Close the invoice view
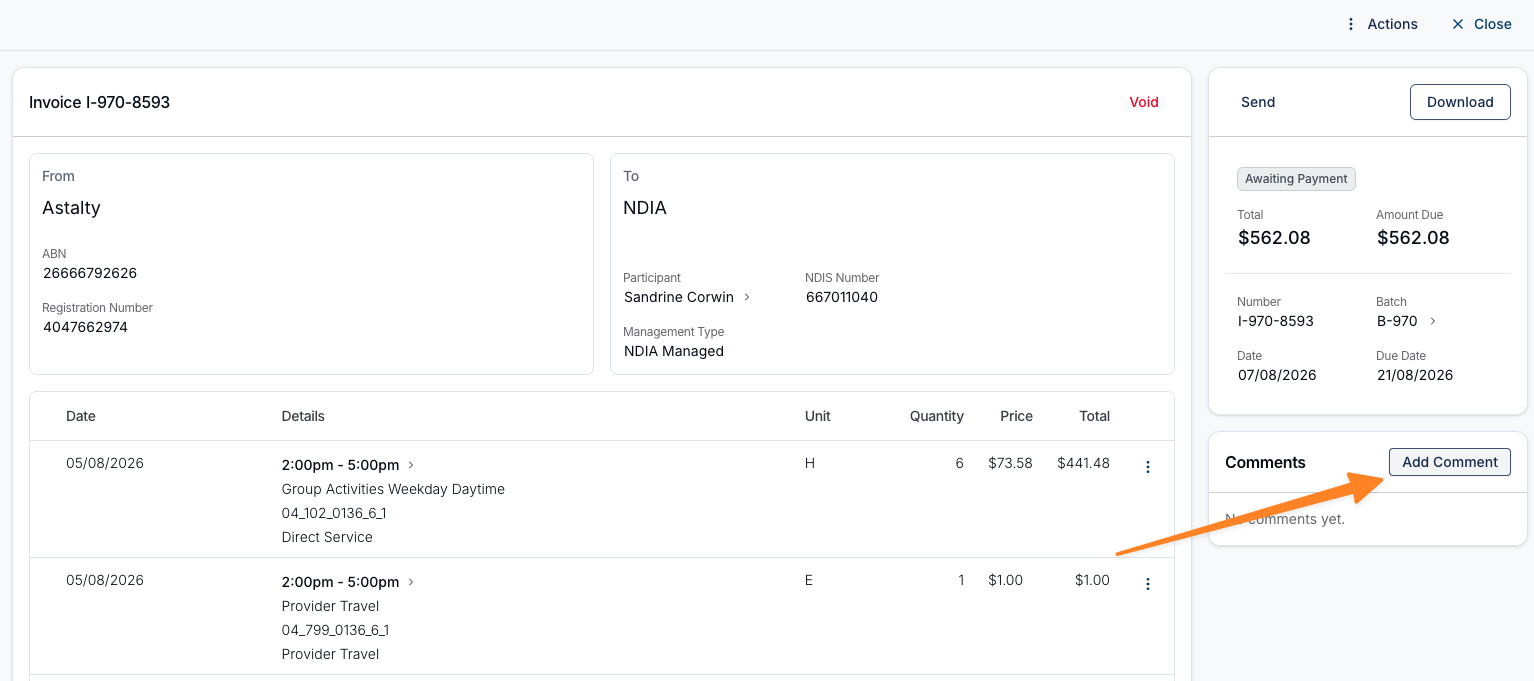This screenshot has height=681, width=1534. coord(1481,24)
